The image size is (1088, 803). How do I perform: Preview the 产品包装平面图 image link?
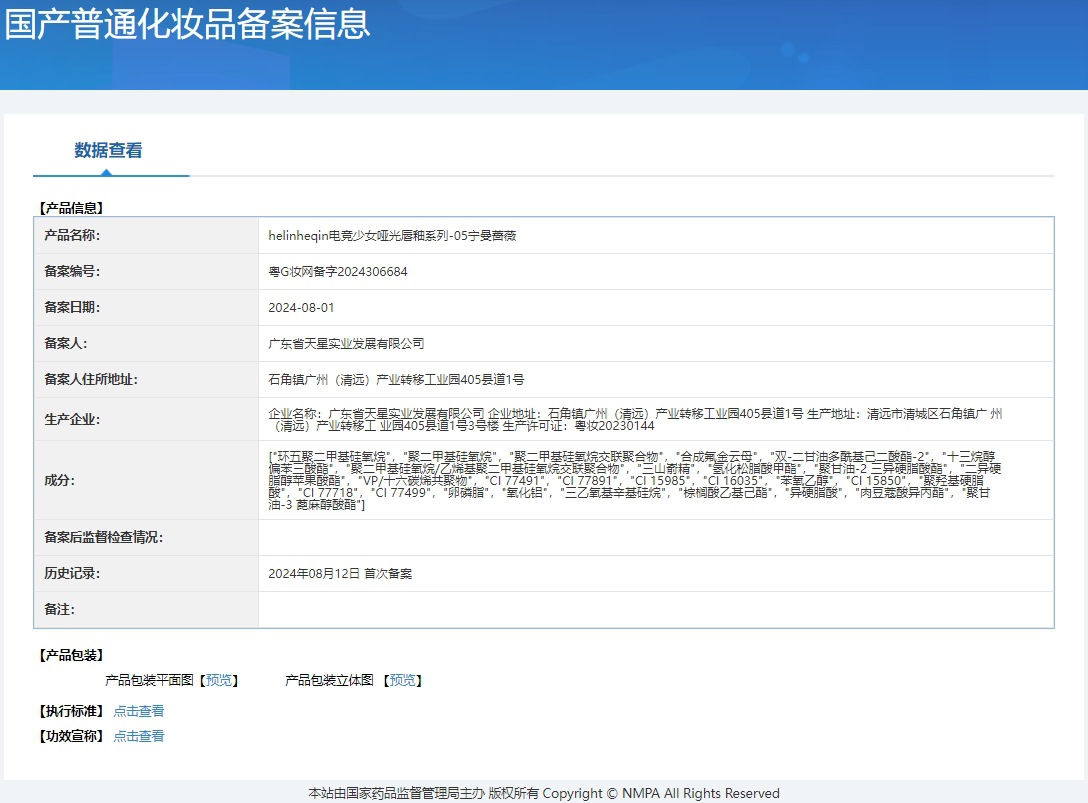click(x=219, y=680)
